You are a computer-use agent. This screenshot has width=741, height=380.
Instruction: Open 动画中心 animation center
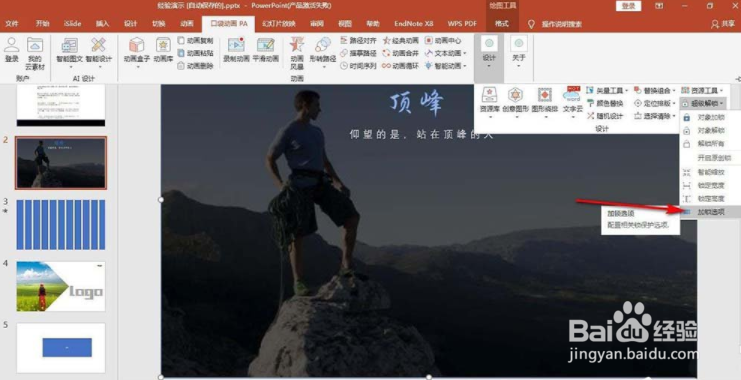coord(443,41)
